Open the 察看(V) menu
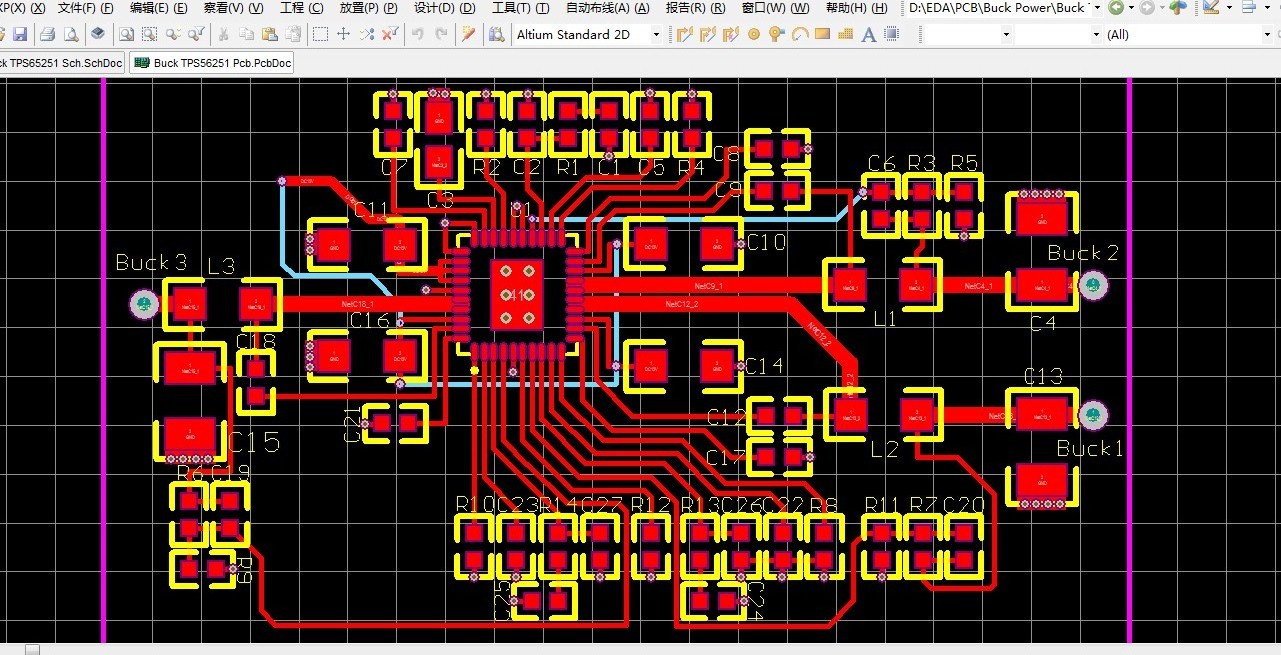The image size is (1281, 655). tap(233, 8)
